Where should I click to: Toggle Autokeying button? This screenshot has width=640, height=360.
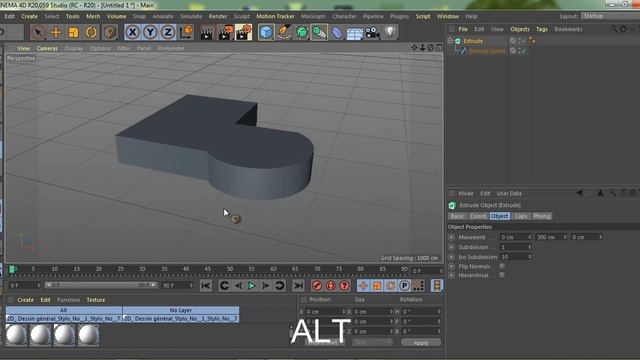click(x=331, y=286)
